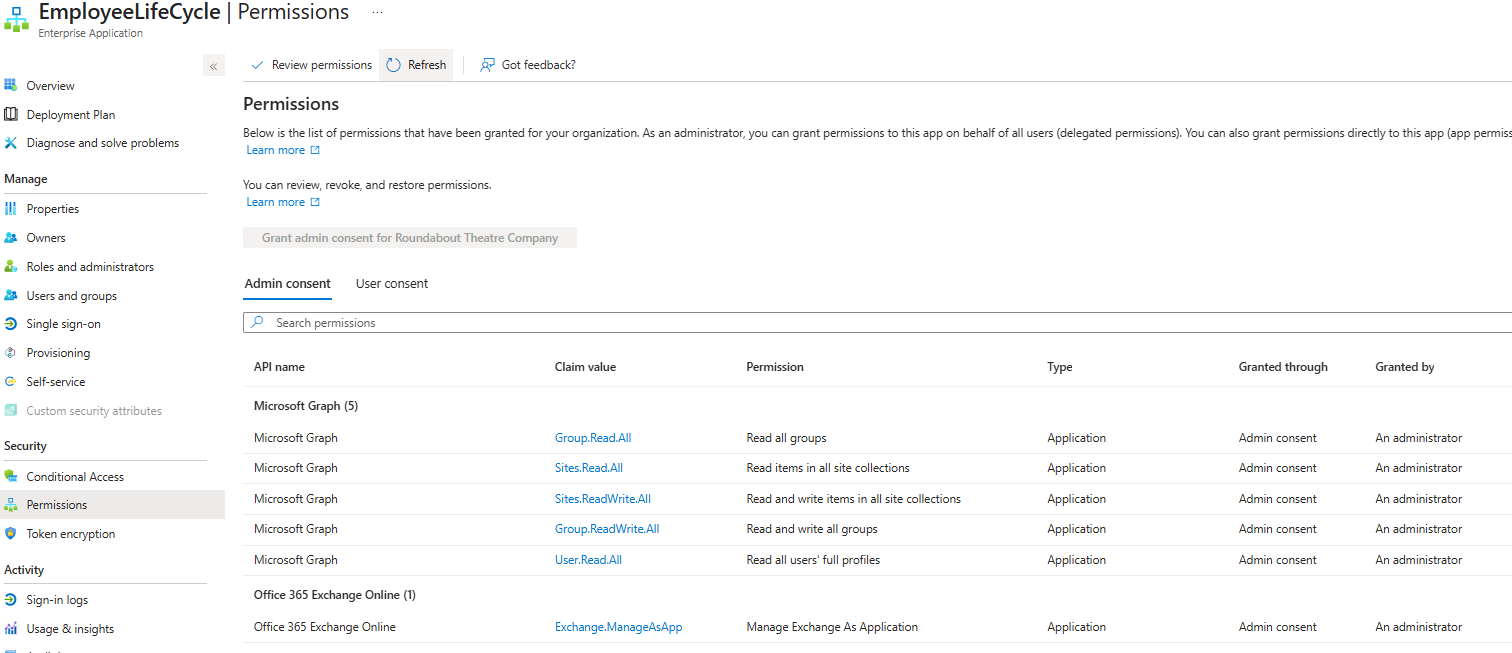Switch to the Admin consent tab

[287, 284]
